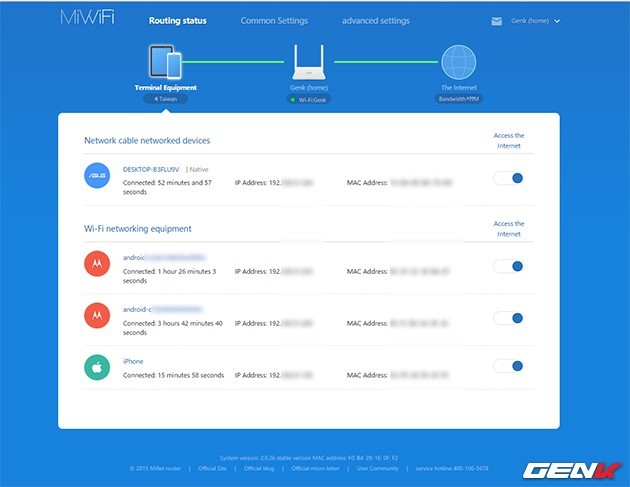This screenshot has width=630, height=487.
Task: Click The Internet label
Action: point(459,88)
